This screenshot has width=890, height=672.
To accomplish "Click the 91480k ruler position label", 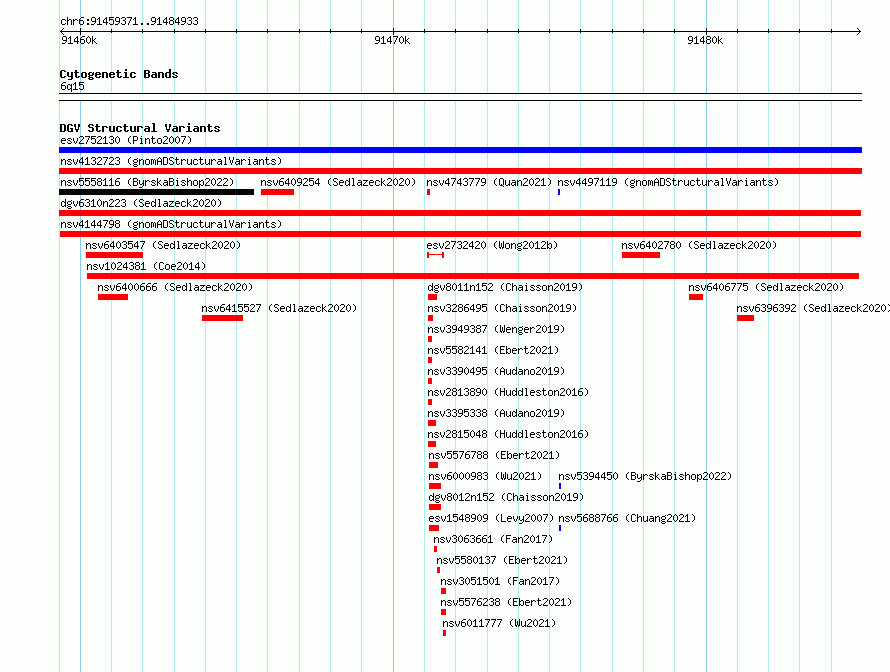I will click(705, 40).
